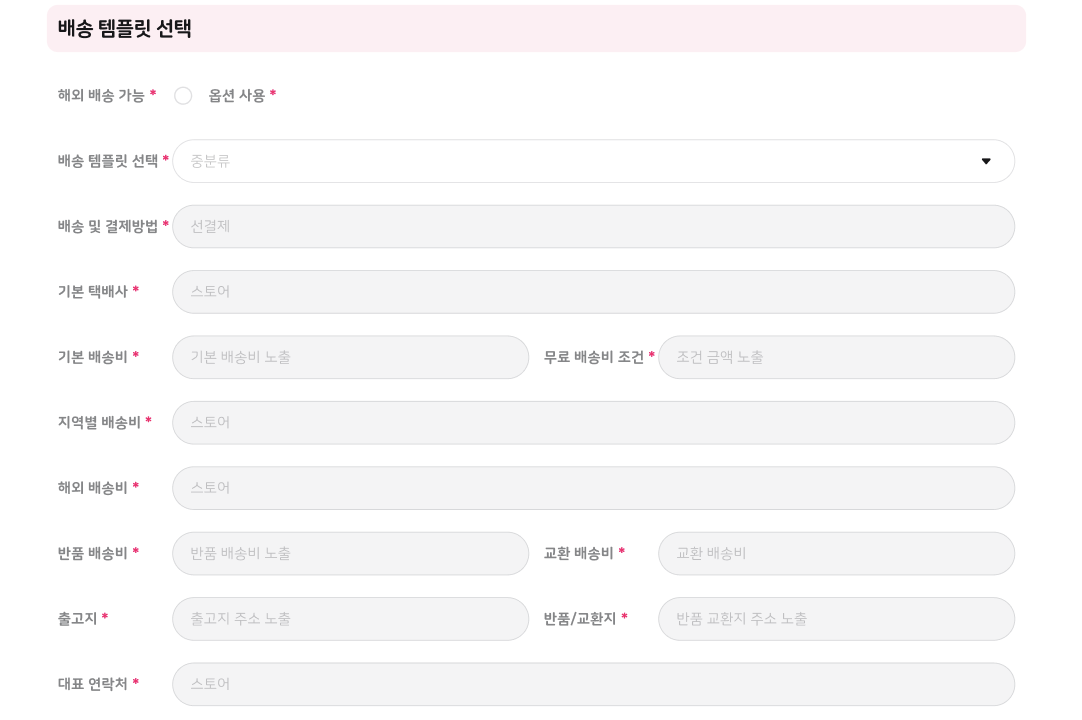
Task: Click the 대표 연락처 input field
Action: (593, 684)
